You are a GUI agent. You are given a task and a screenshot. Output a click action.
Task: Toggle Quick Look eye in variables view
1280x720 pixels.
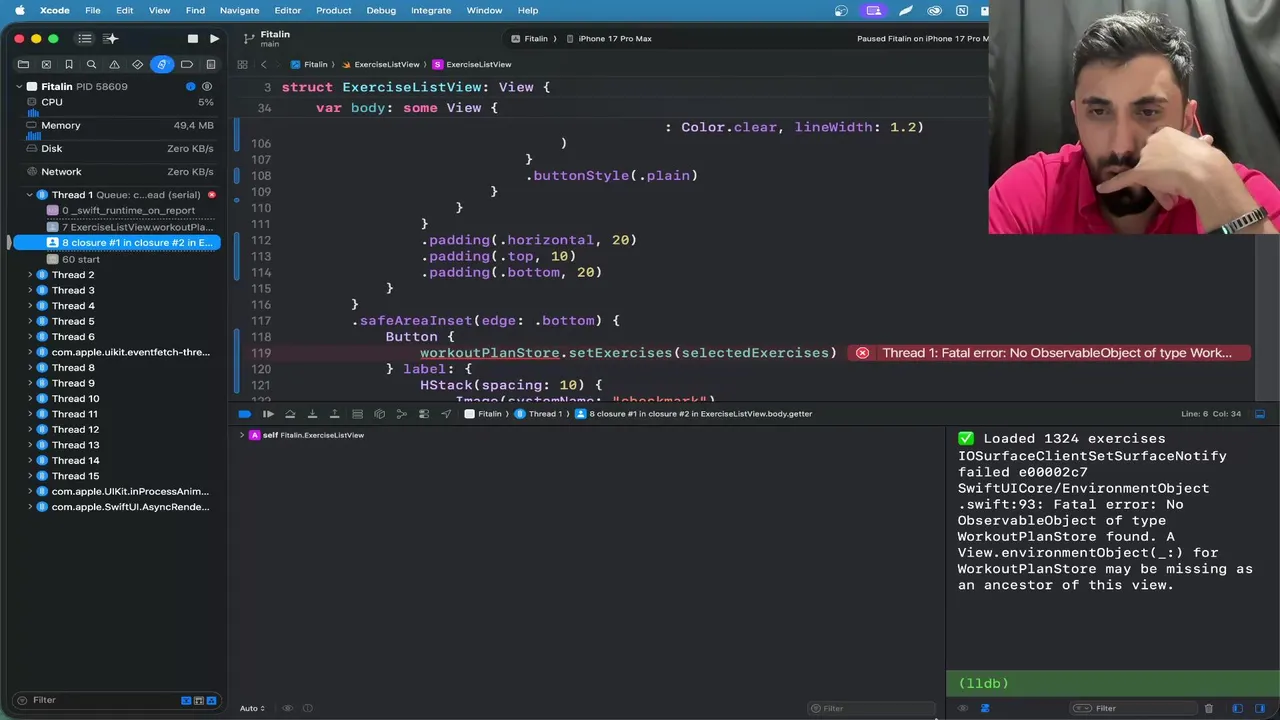click(x=288, y=708)
